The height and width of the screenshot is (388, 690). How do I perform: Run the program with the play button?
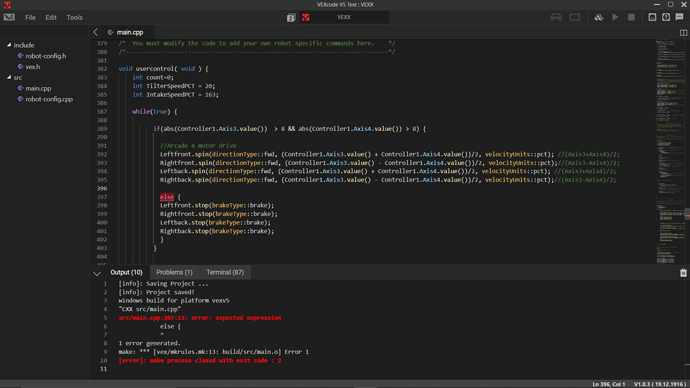615,17
